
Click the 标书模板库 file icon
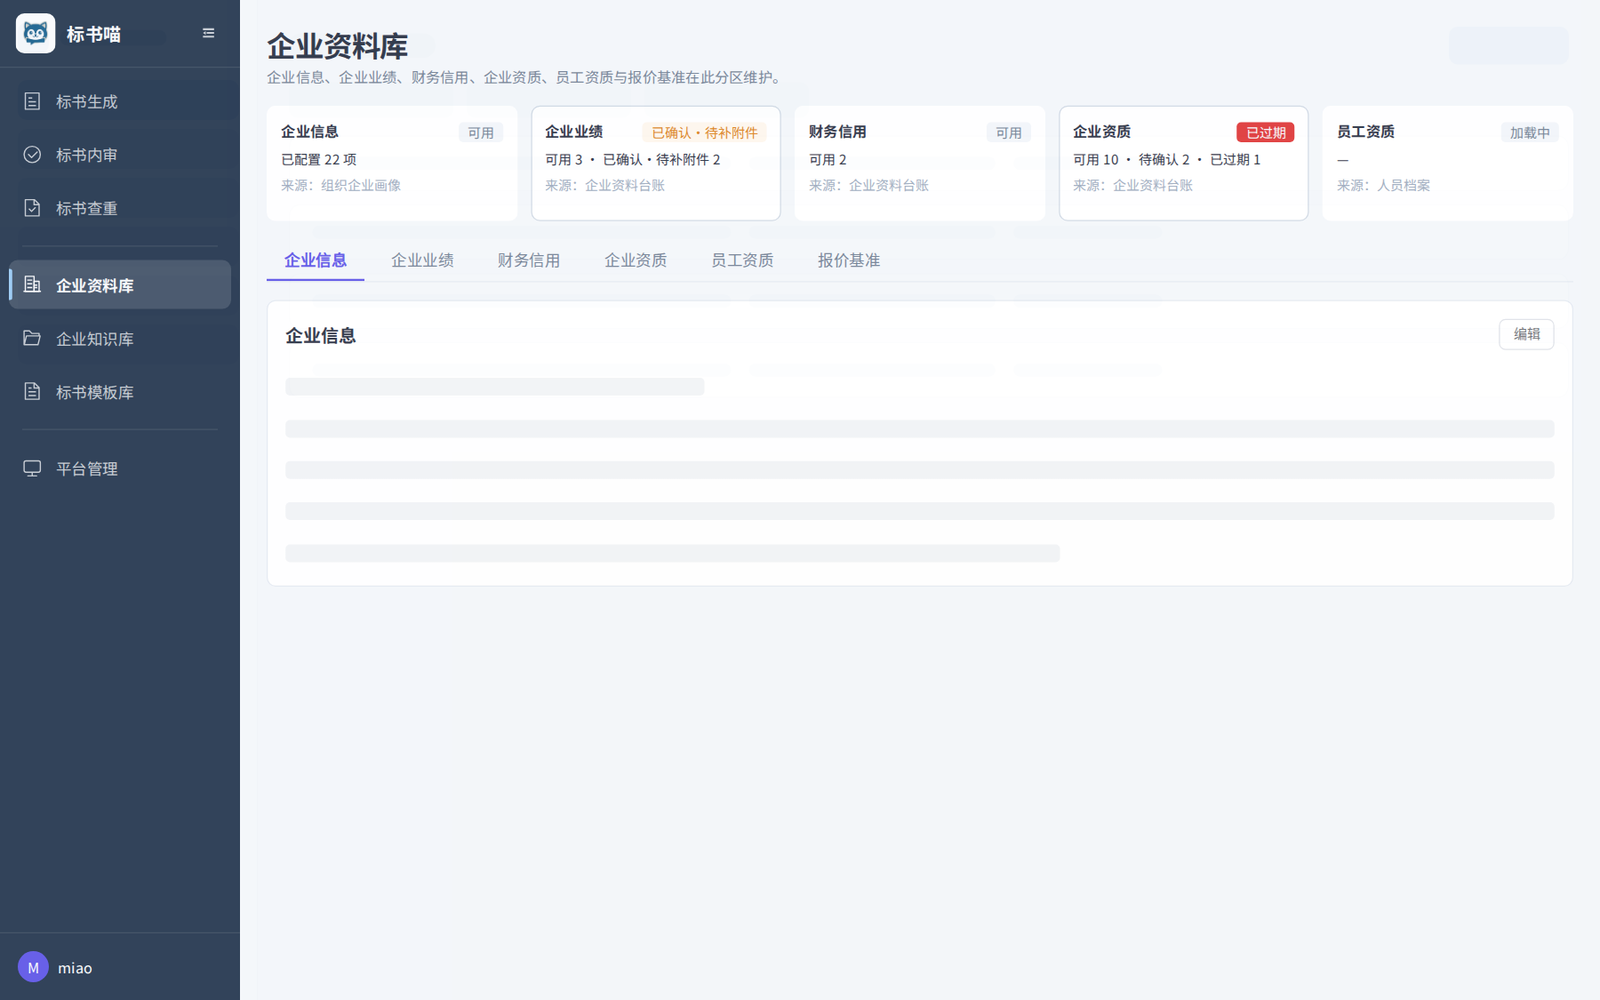click(x=32, y=392)
